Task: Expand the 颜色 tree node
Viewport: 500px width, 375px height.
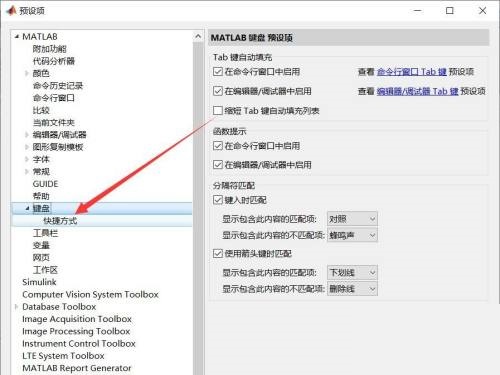Action: tap(27, 73)
